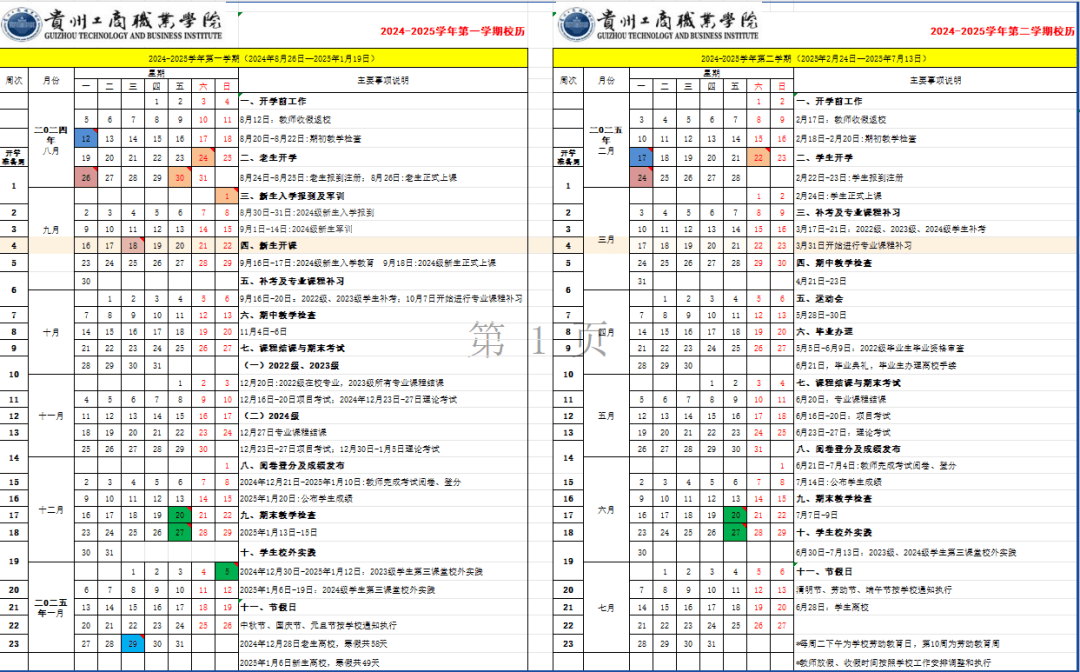Image resolution: width=1080 pixels, height=672 pixels.
Task: Click the heading 六、毕业办理
Action: click(824, 332)
